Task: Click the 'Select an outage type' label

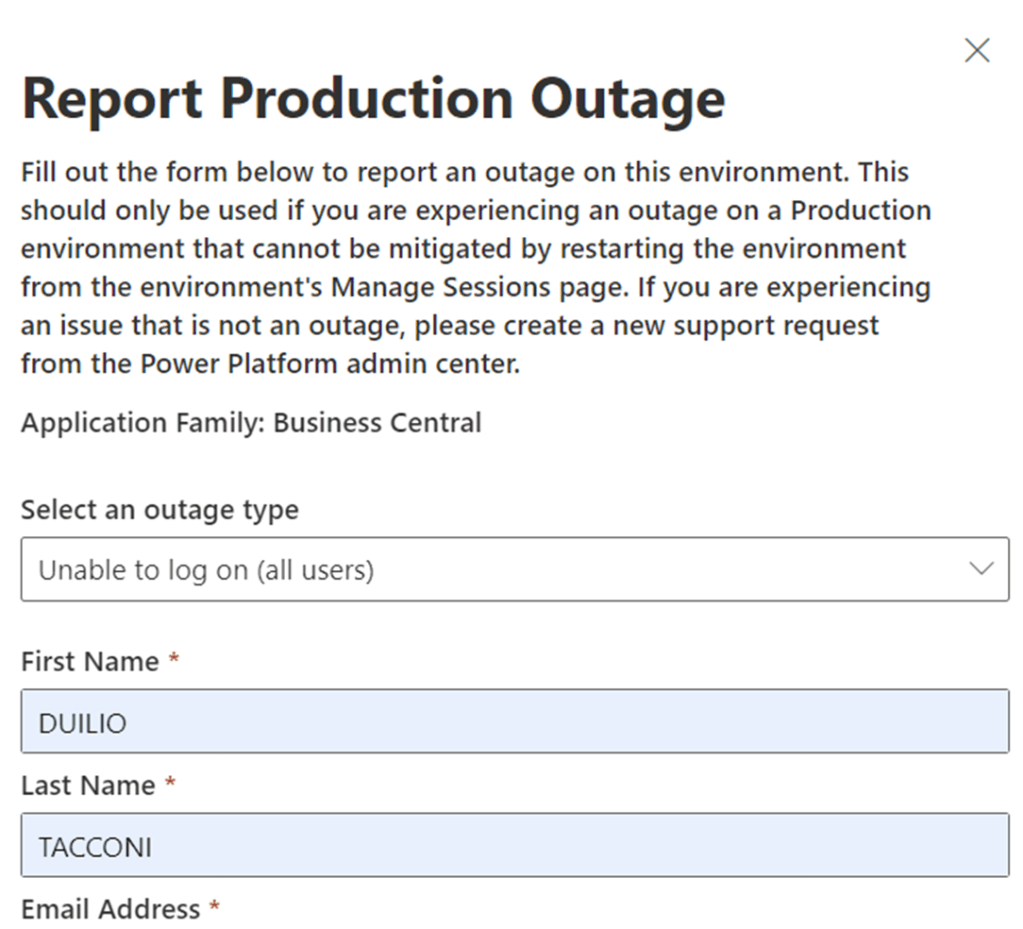Action: 159,510
